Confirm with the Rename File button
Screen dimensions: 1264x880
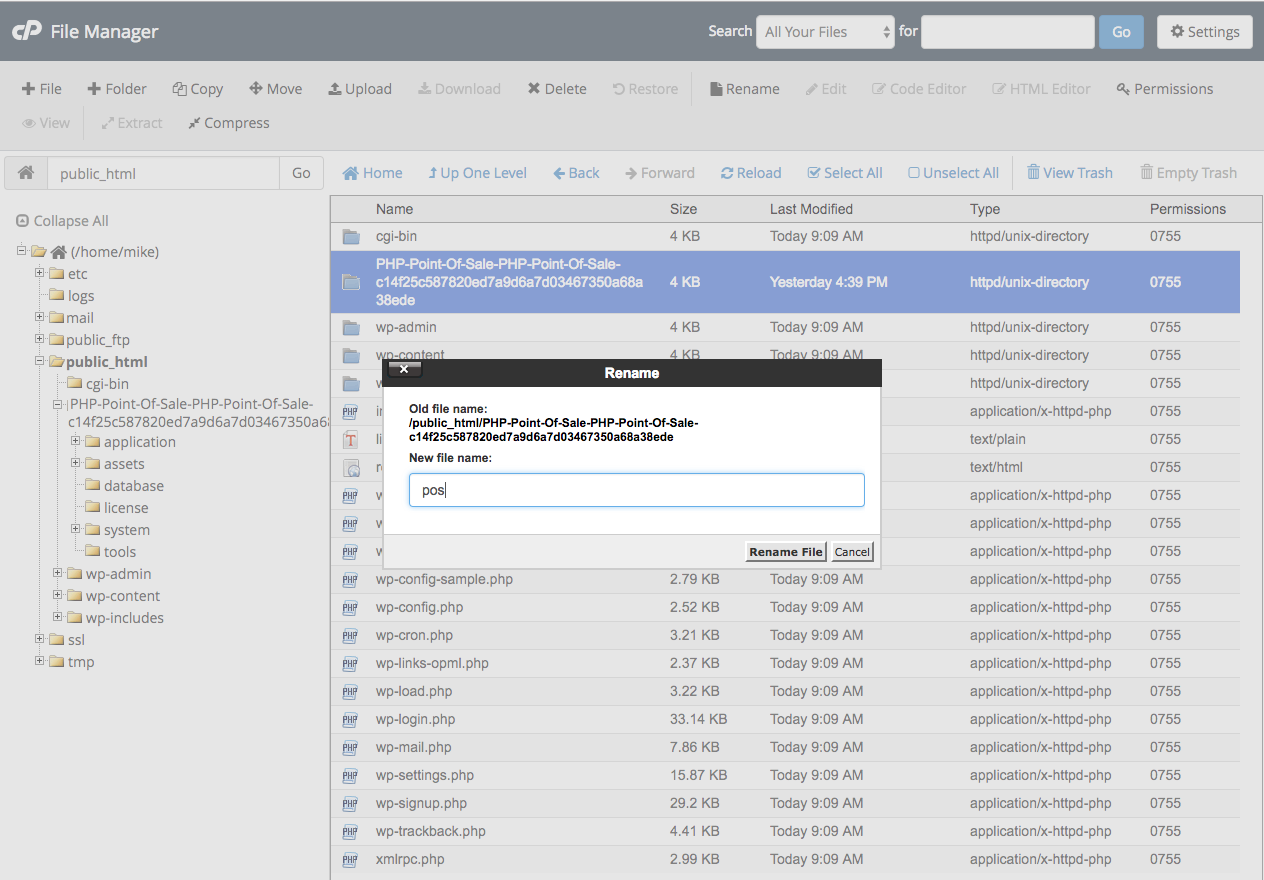[786, 552]
